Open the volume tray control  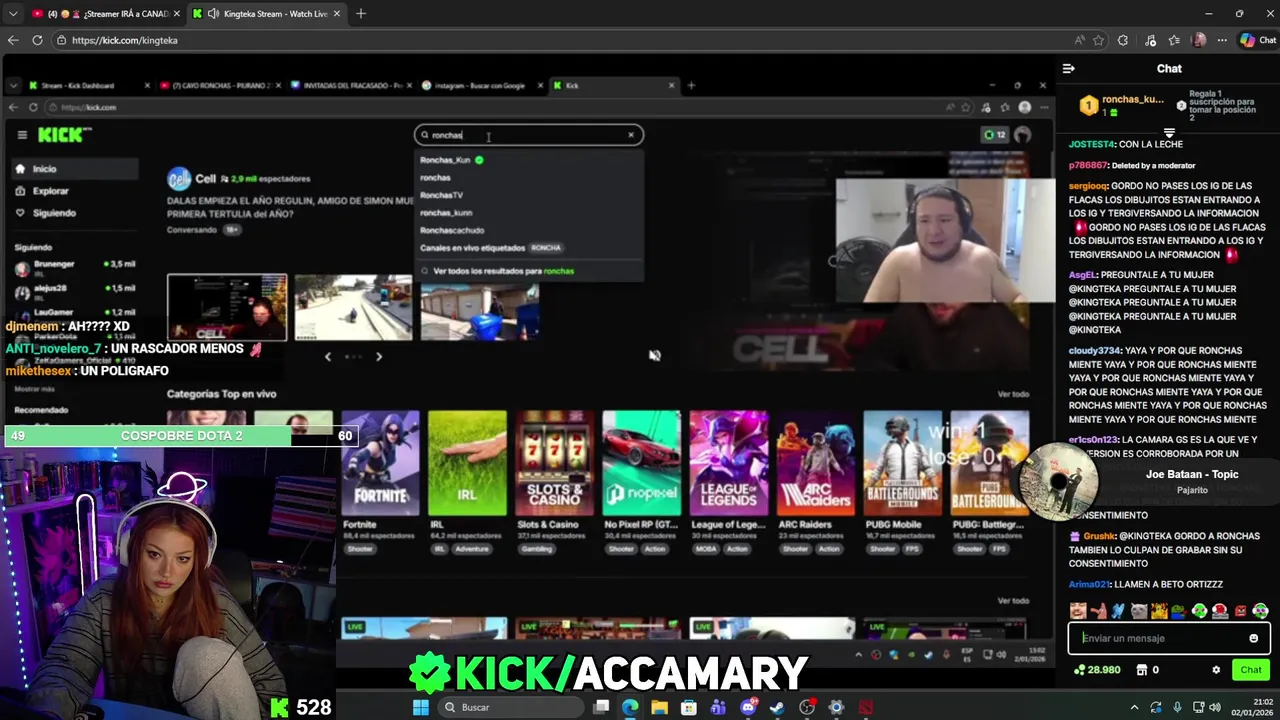point(1217,707)
